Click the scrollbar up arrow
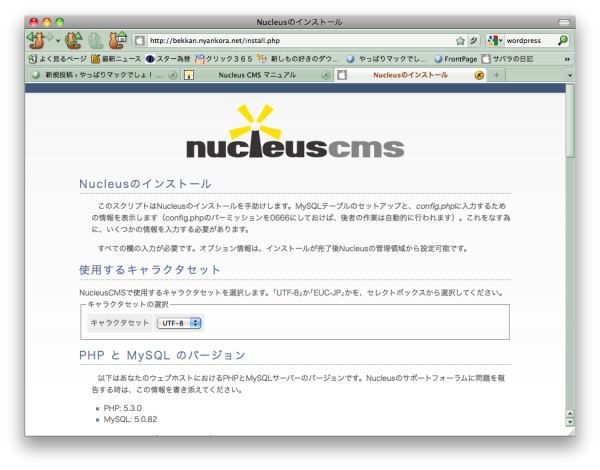Viewport: 600px width, 470px height. tap(570, 414)
